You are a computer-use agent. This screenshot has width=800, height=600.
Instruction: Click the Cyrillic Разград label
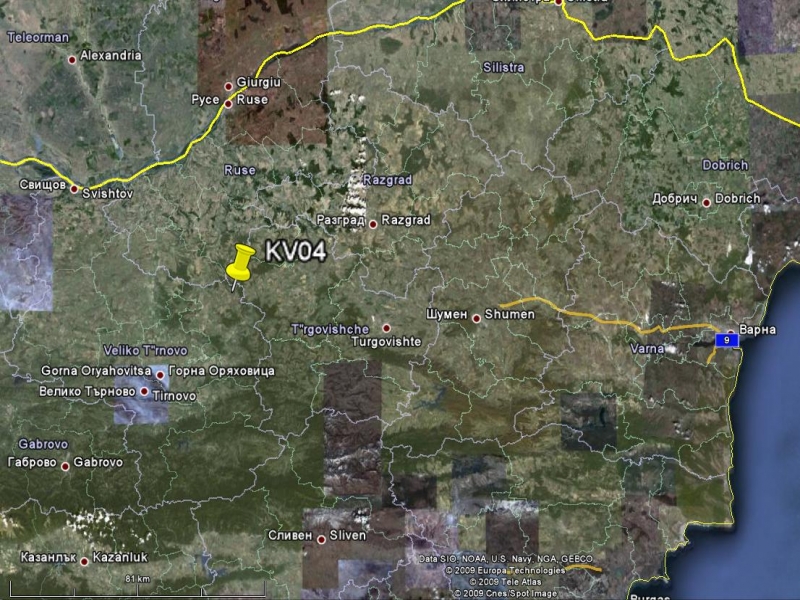pyautogui.click(x=340, y=220)
